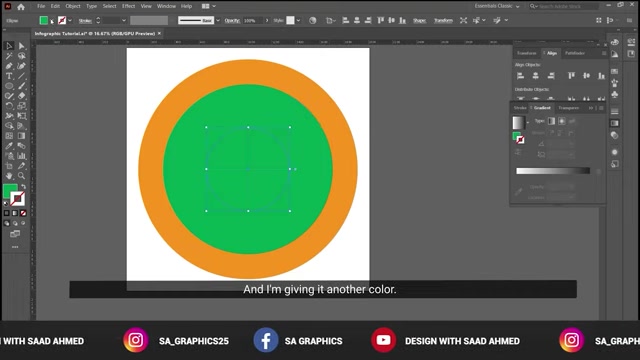
Task: Open the Edit Toolbar three dots
Action: point(15,247)
